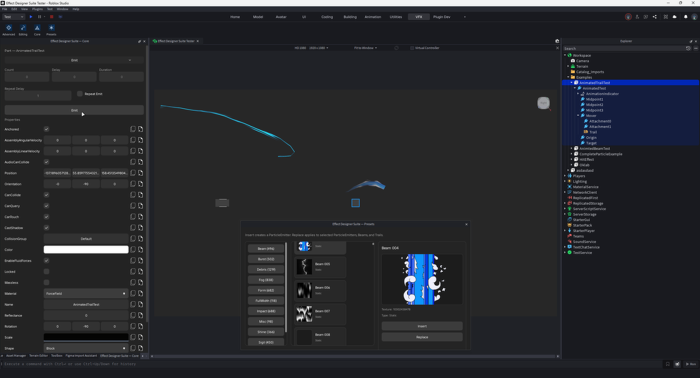Copy the Material property value
Image resolution: width=700 pixels, height=378 pixels.
133,293
